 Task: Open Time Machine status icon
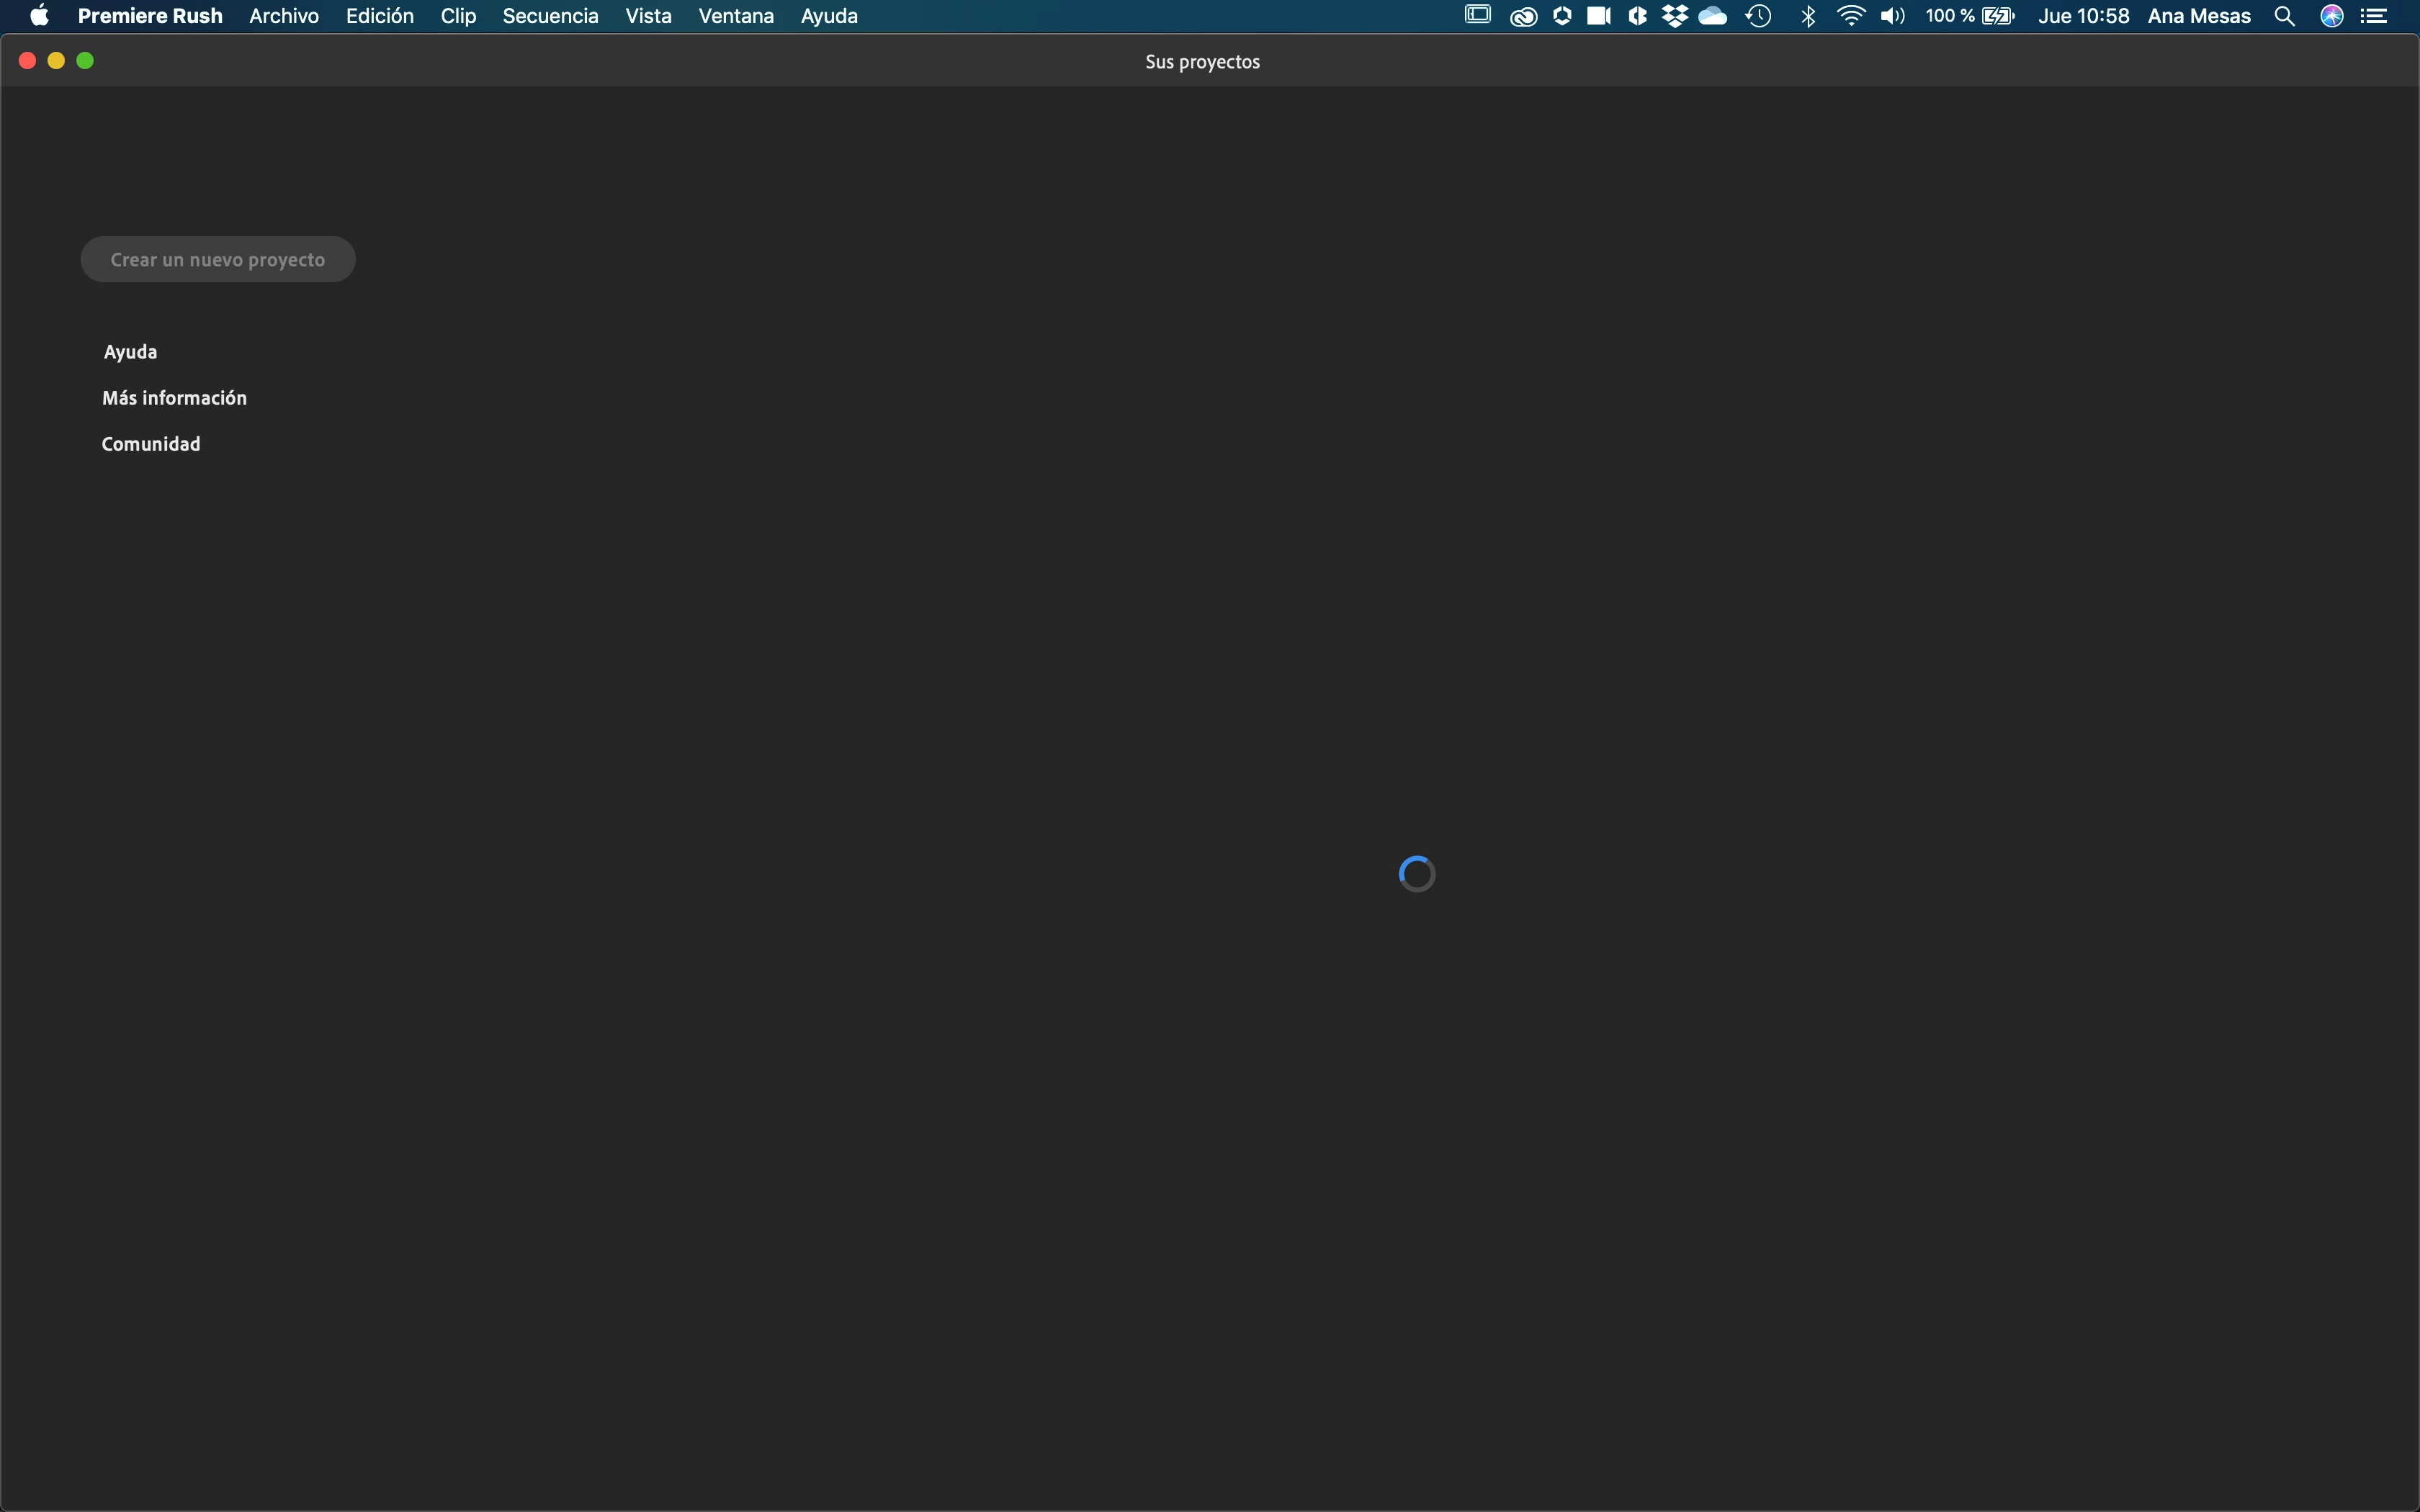tap(1759, 16)
